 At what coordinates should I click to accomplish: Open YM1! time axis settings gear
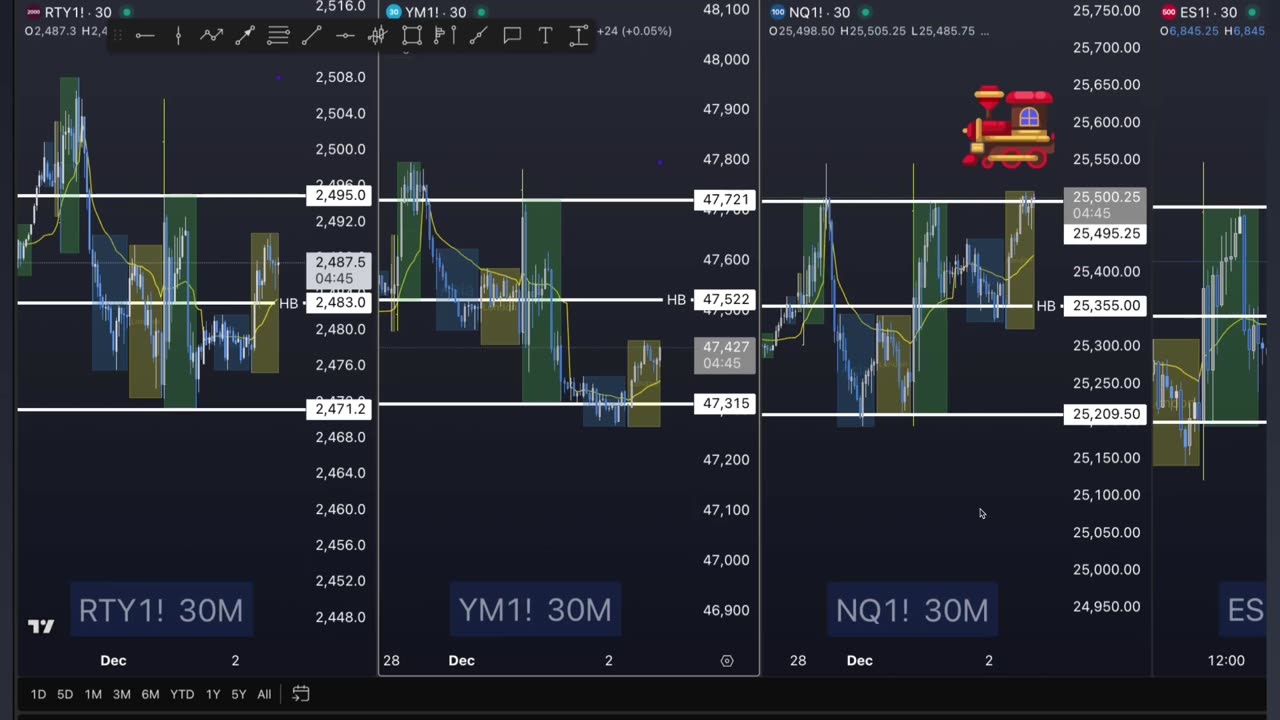[x=727, y=661]
